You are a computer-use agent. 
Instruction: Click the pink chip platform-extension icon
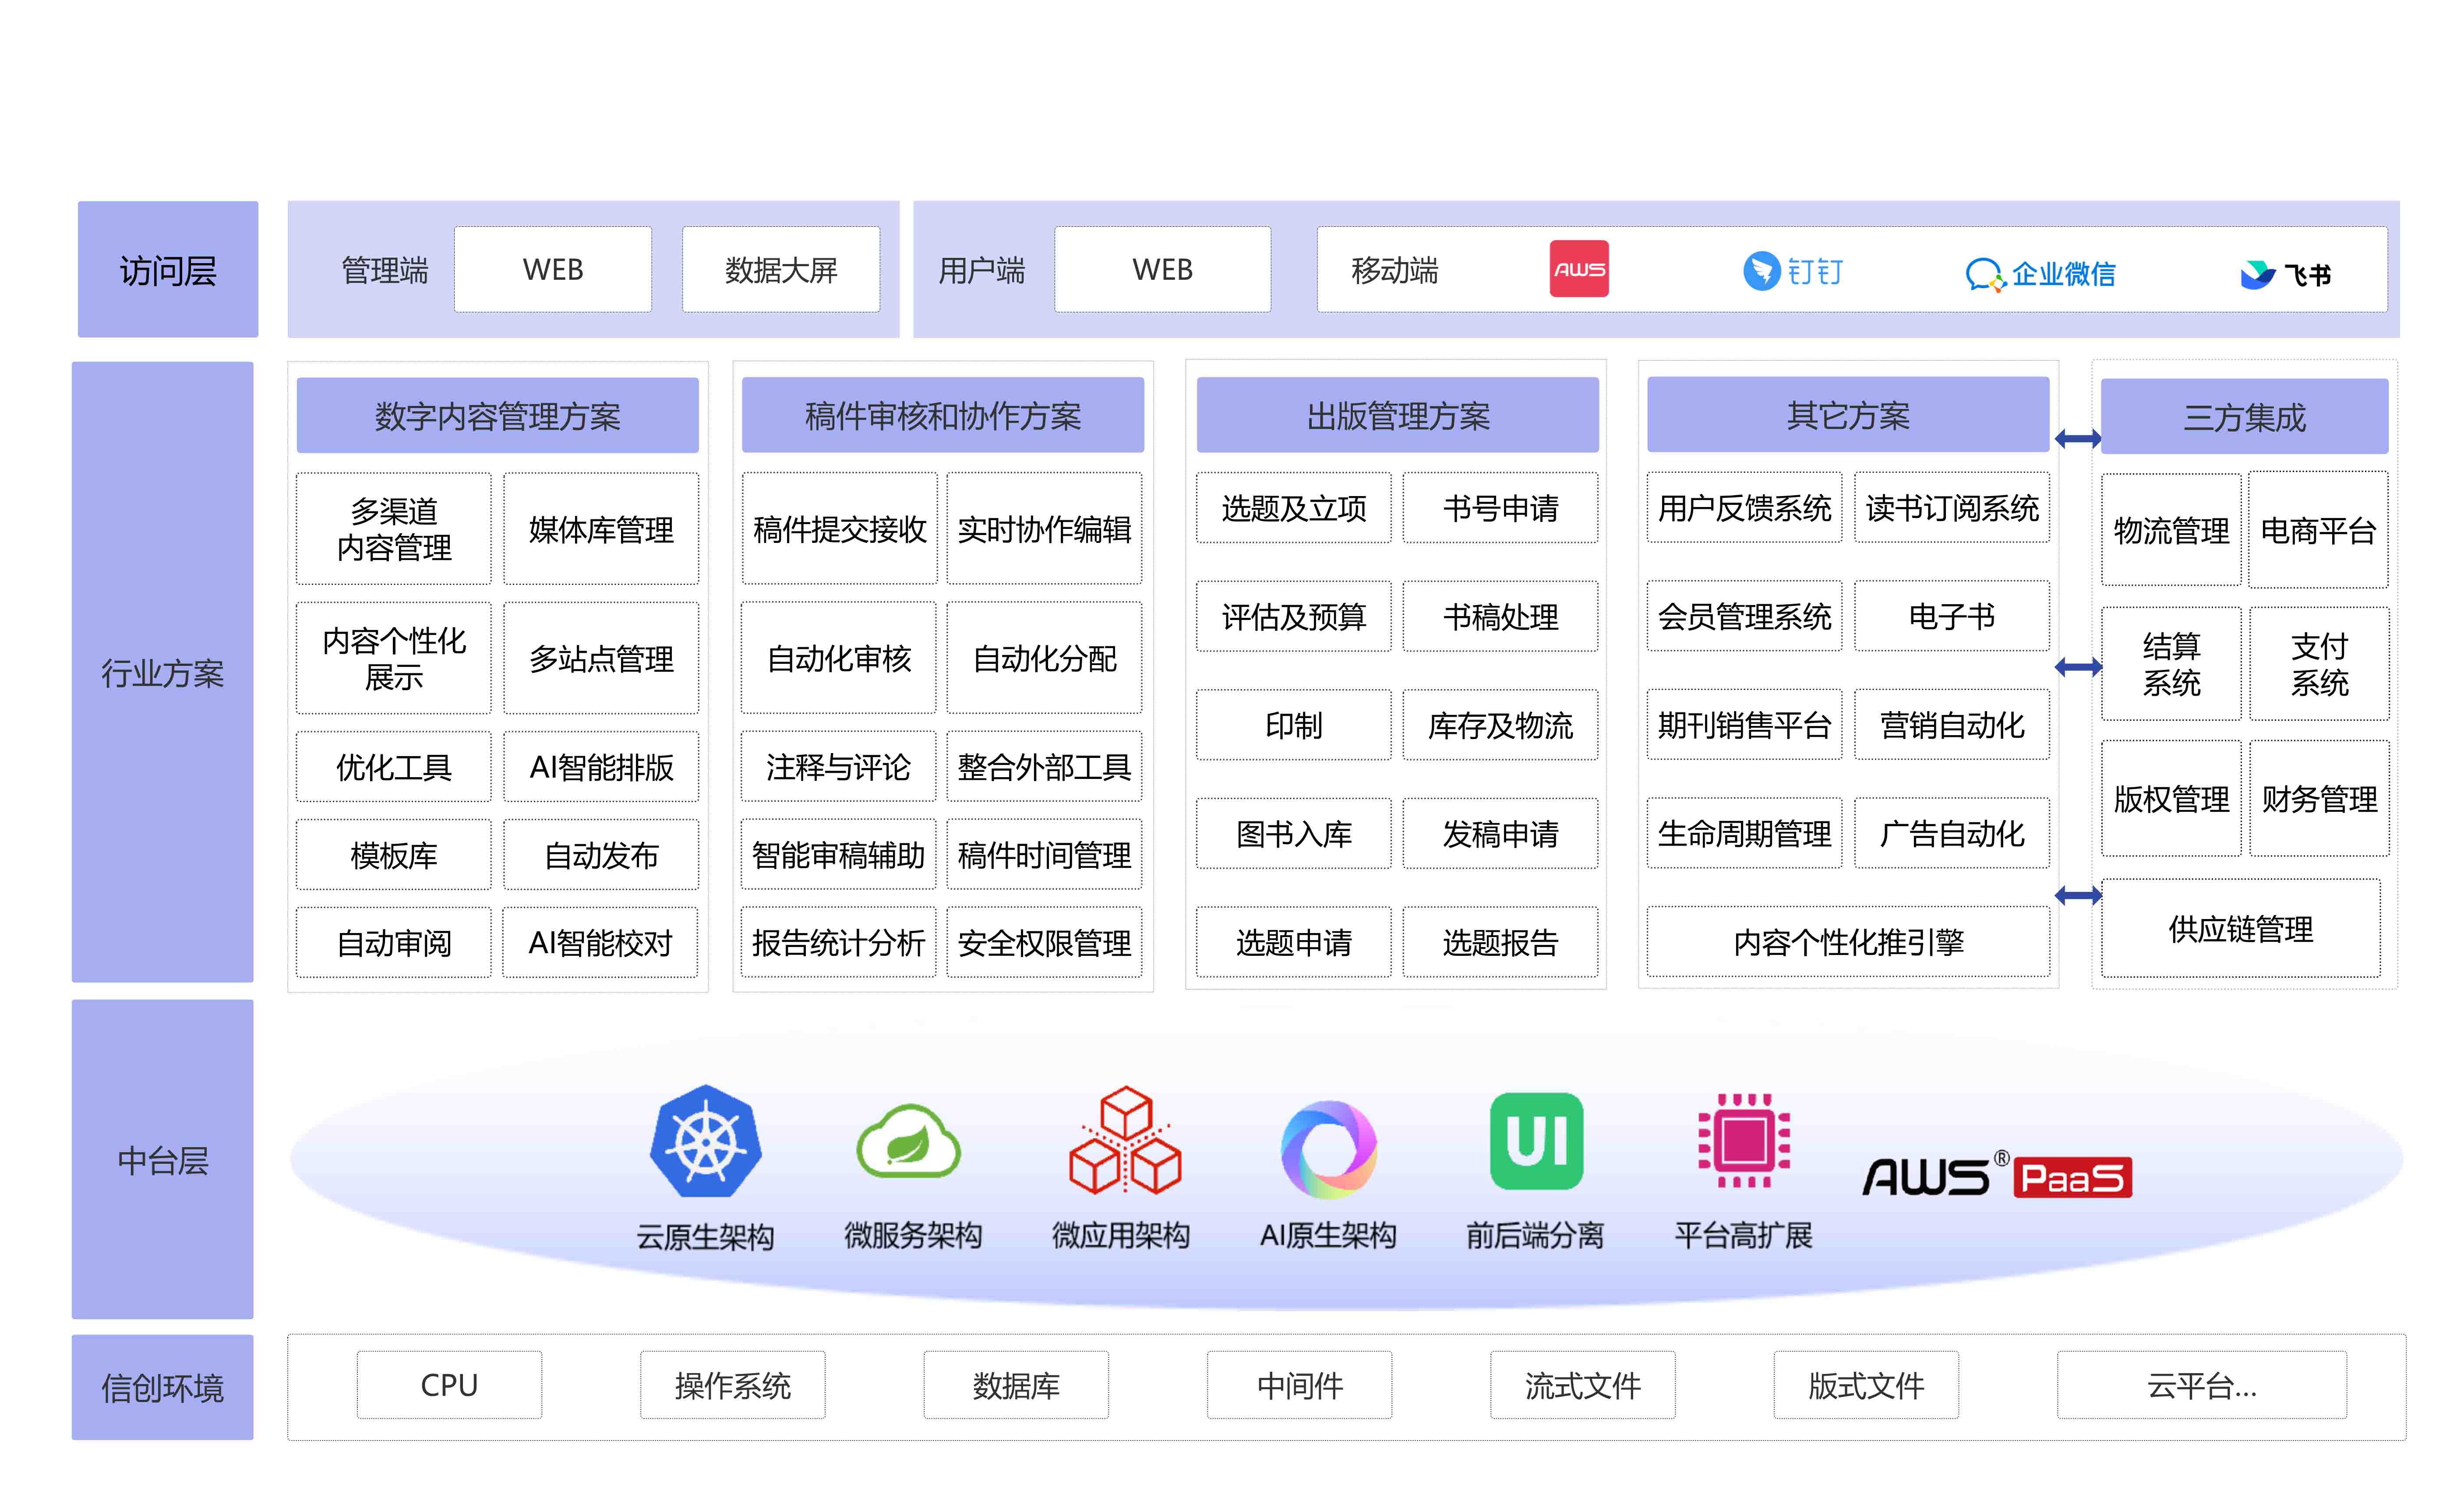[x=1744, y=1141]
